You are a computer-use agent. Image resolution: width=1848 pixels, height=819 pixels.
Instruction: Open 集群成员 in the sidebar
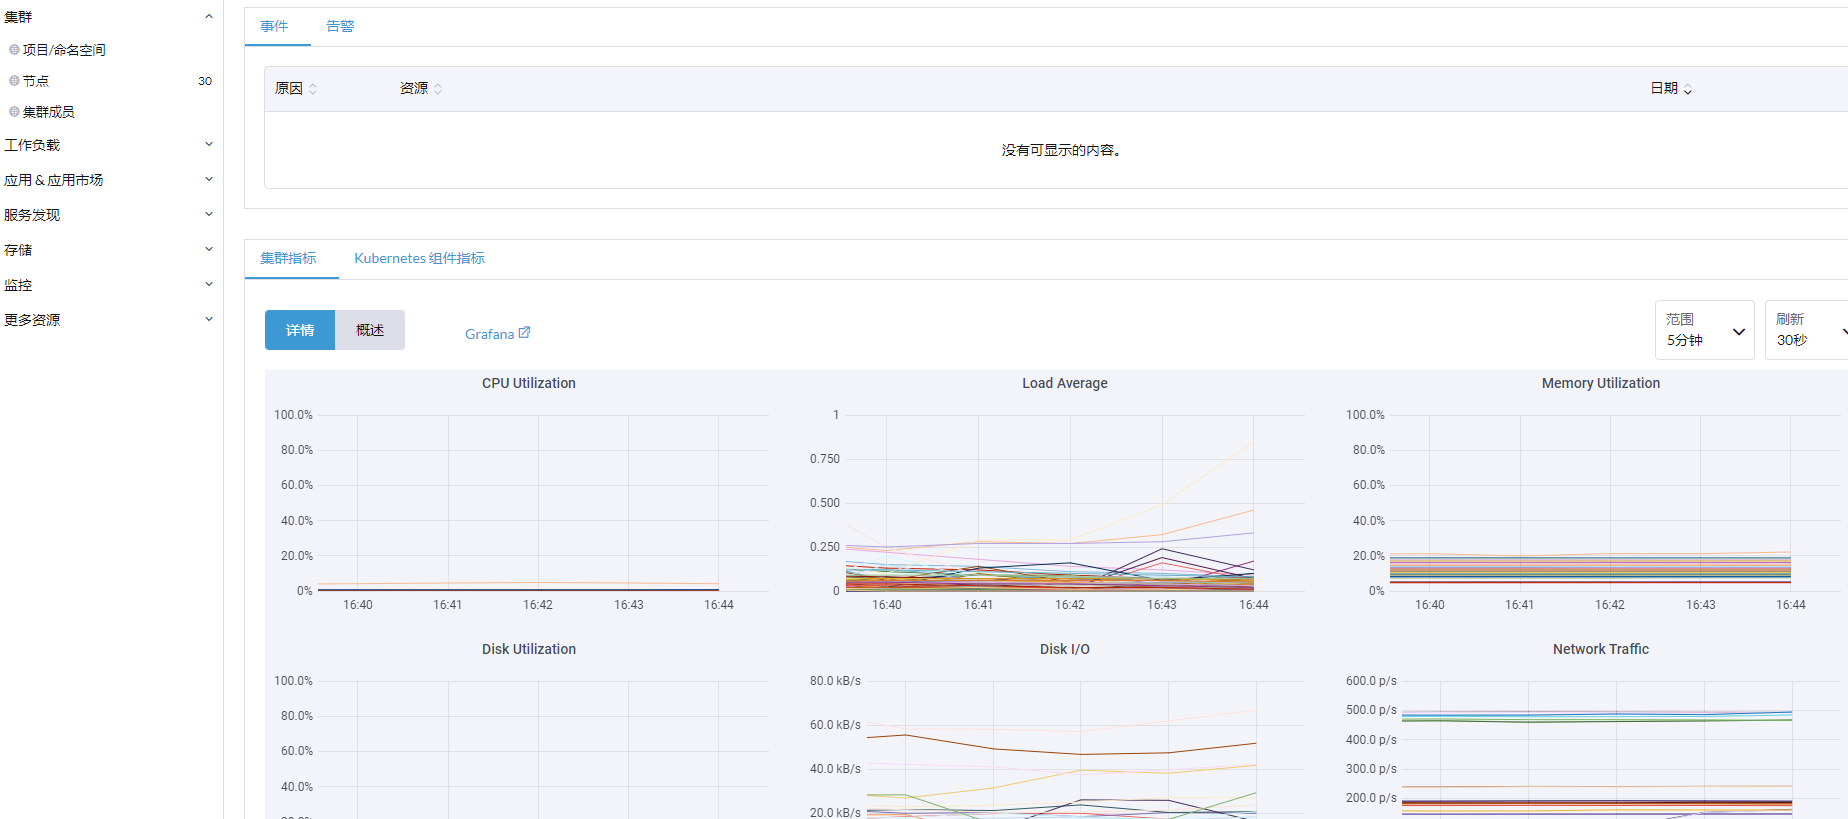[49, 111]
